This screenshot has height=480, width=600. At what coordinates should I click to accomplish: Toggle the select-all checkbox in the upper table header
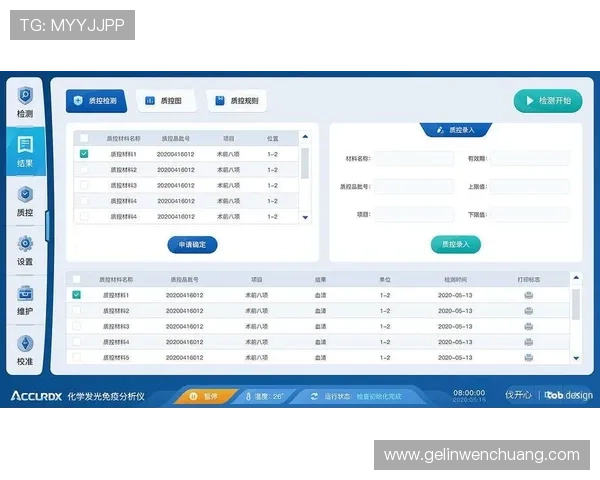click(x=84, y=138)
